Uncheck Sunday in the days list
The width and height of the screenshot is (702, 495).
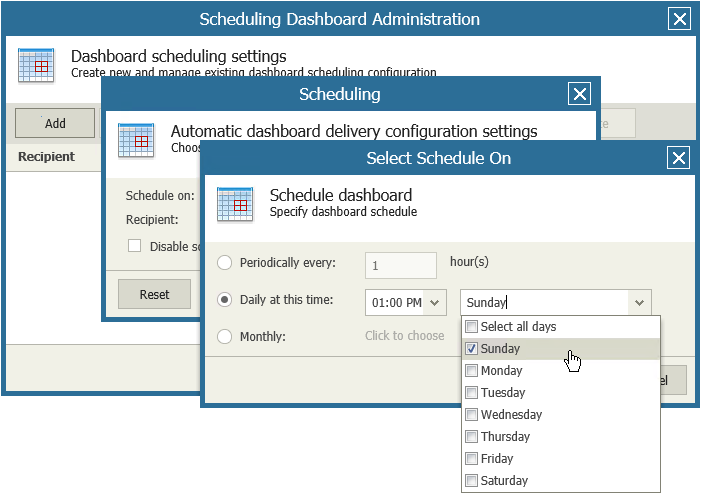click(x=472, y=349)
